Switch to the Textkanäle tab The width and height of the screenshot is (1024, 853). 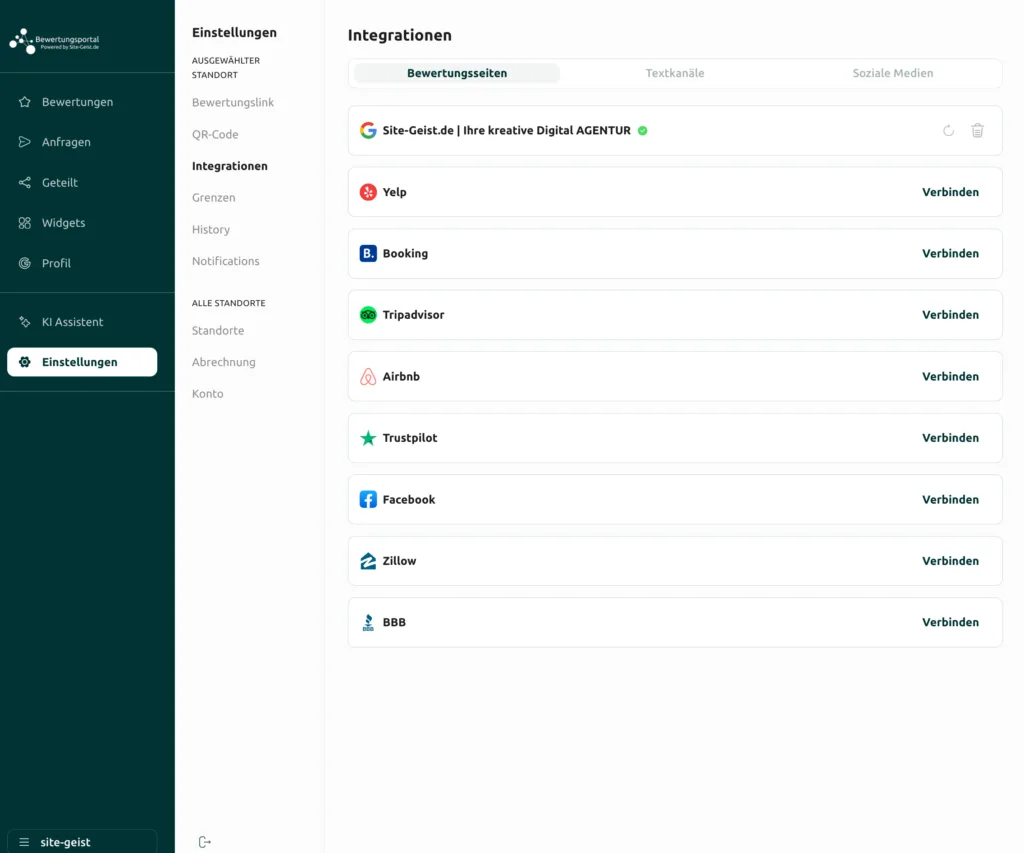[675, 73]
